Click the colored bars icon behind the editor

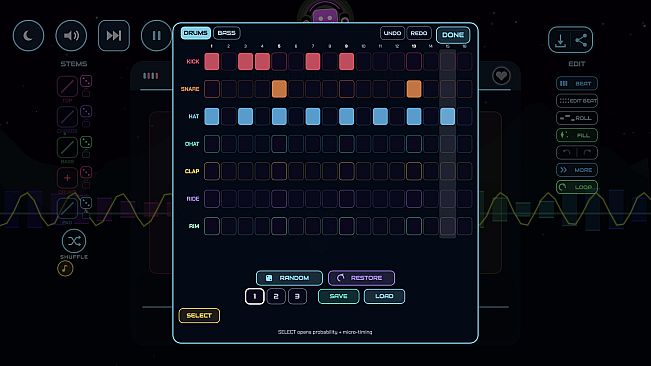coord(150,76)
